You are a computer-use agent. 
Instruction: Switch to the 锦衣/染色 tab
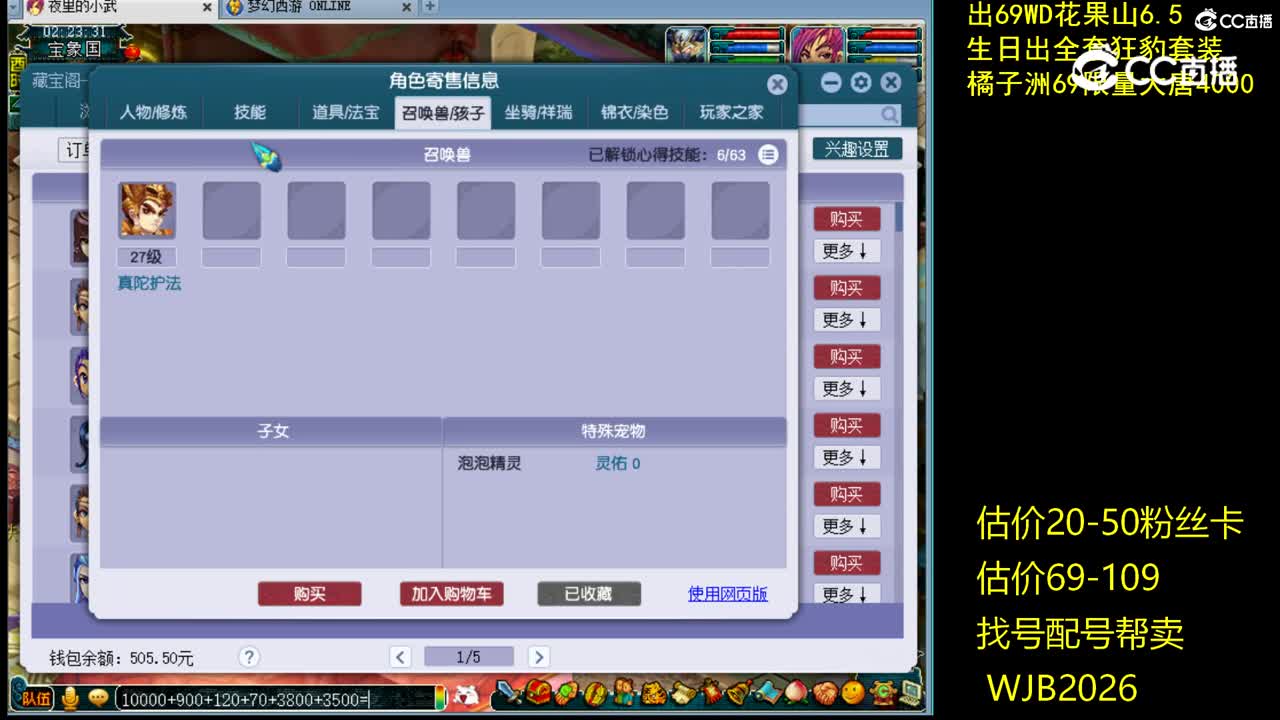(x=635, y=113)
